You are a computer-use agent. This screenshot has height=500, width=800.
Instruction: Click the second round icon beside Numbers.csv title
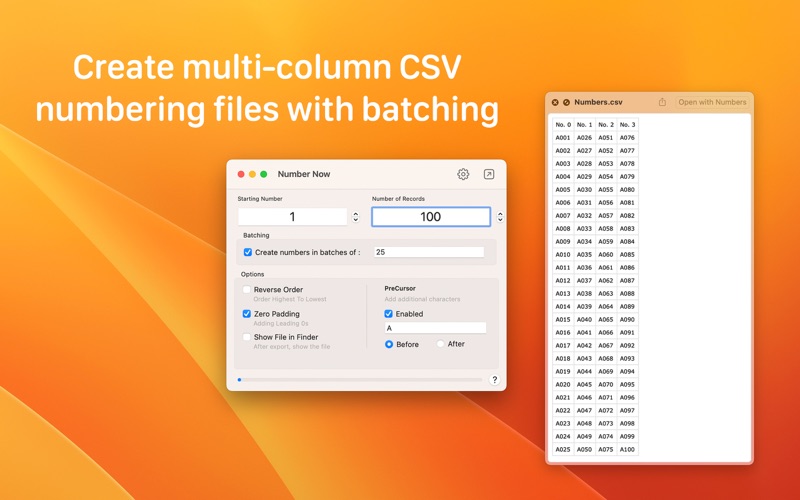(x=566, y=102)
